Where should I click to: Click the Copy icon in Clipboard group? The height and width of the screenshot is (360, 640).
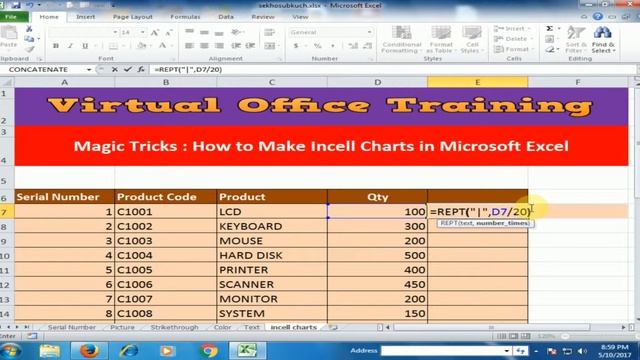[x=29, y=39]
